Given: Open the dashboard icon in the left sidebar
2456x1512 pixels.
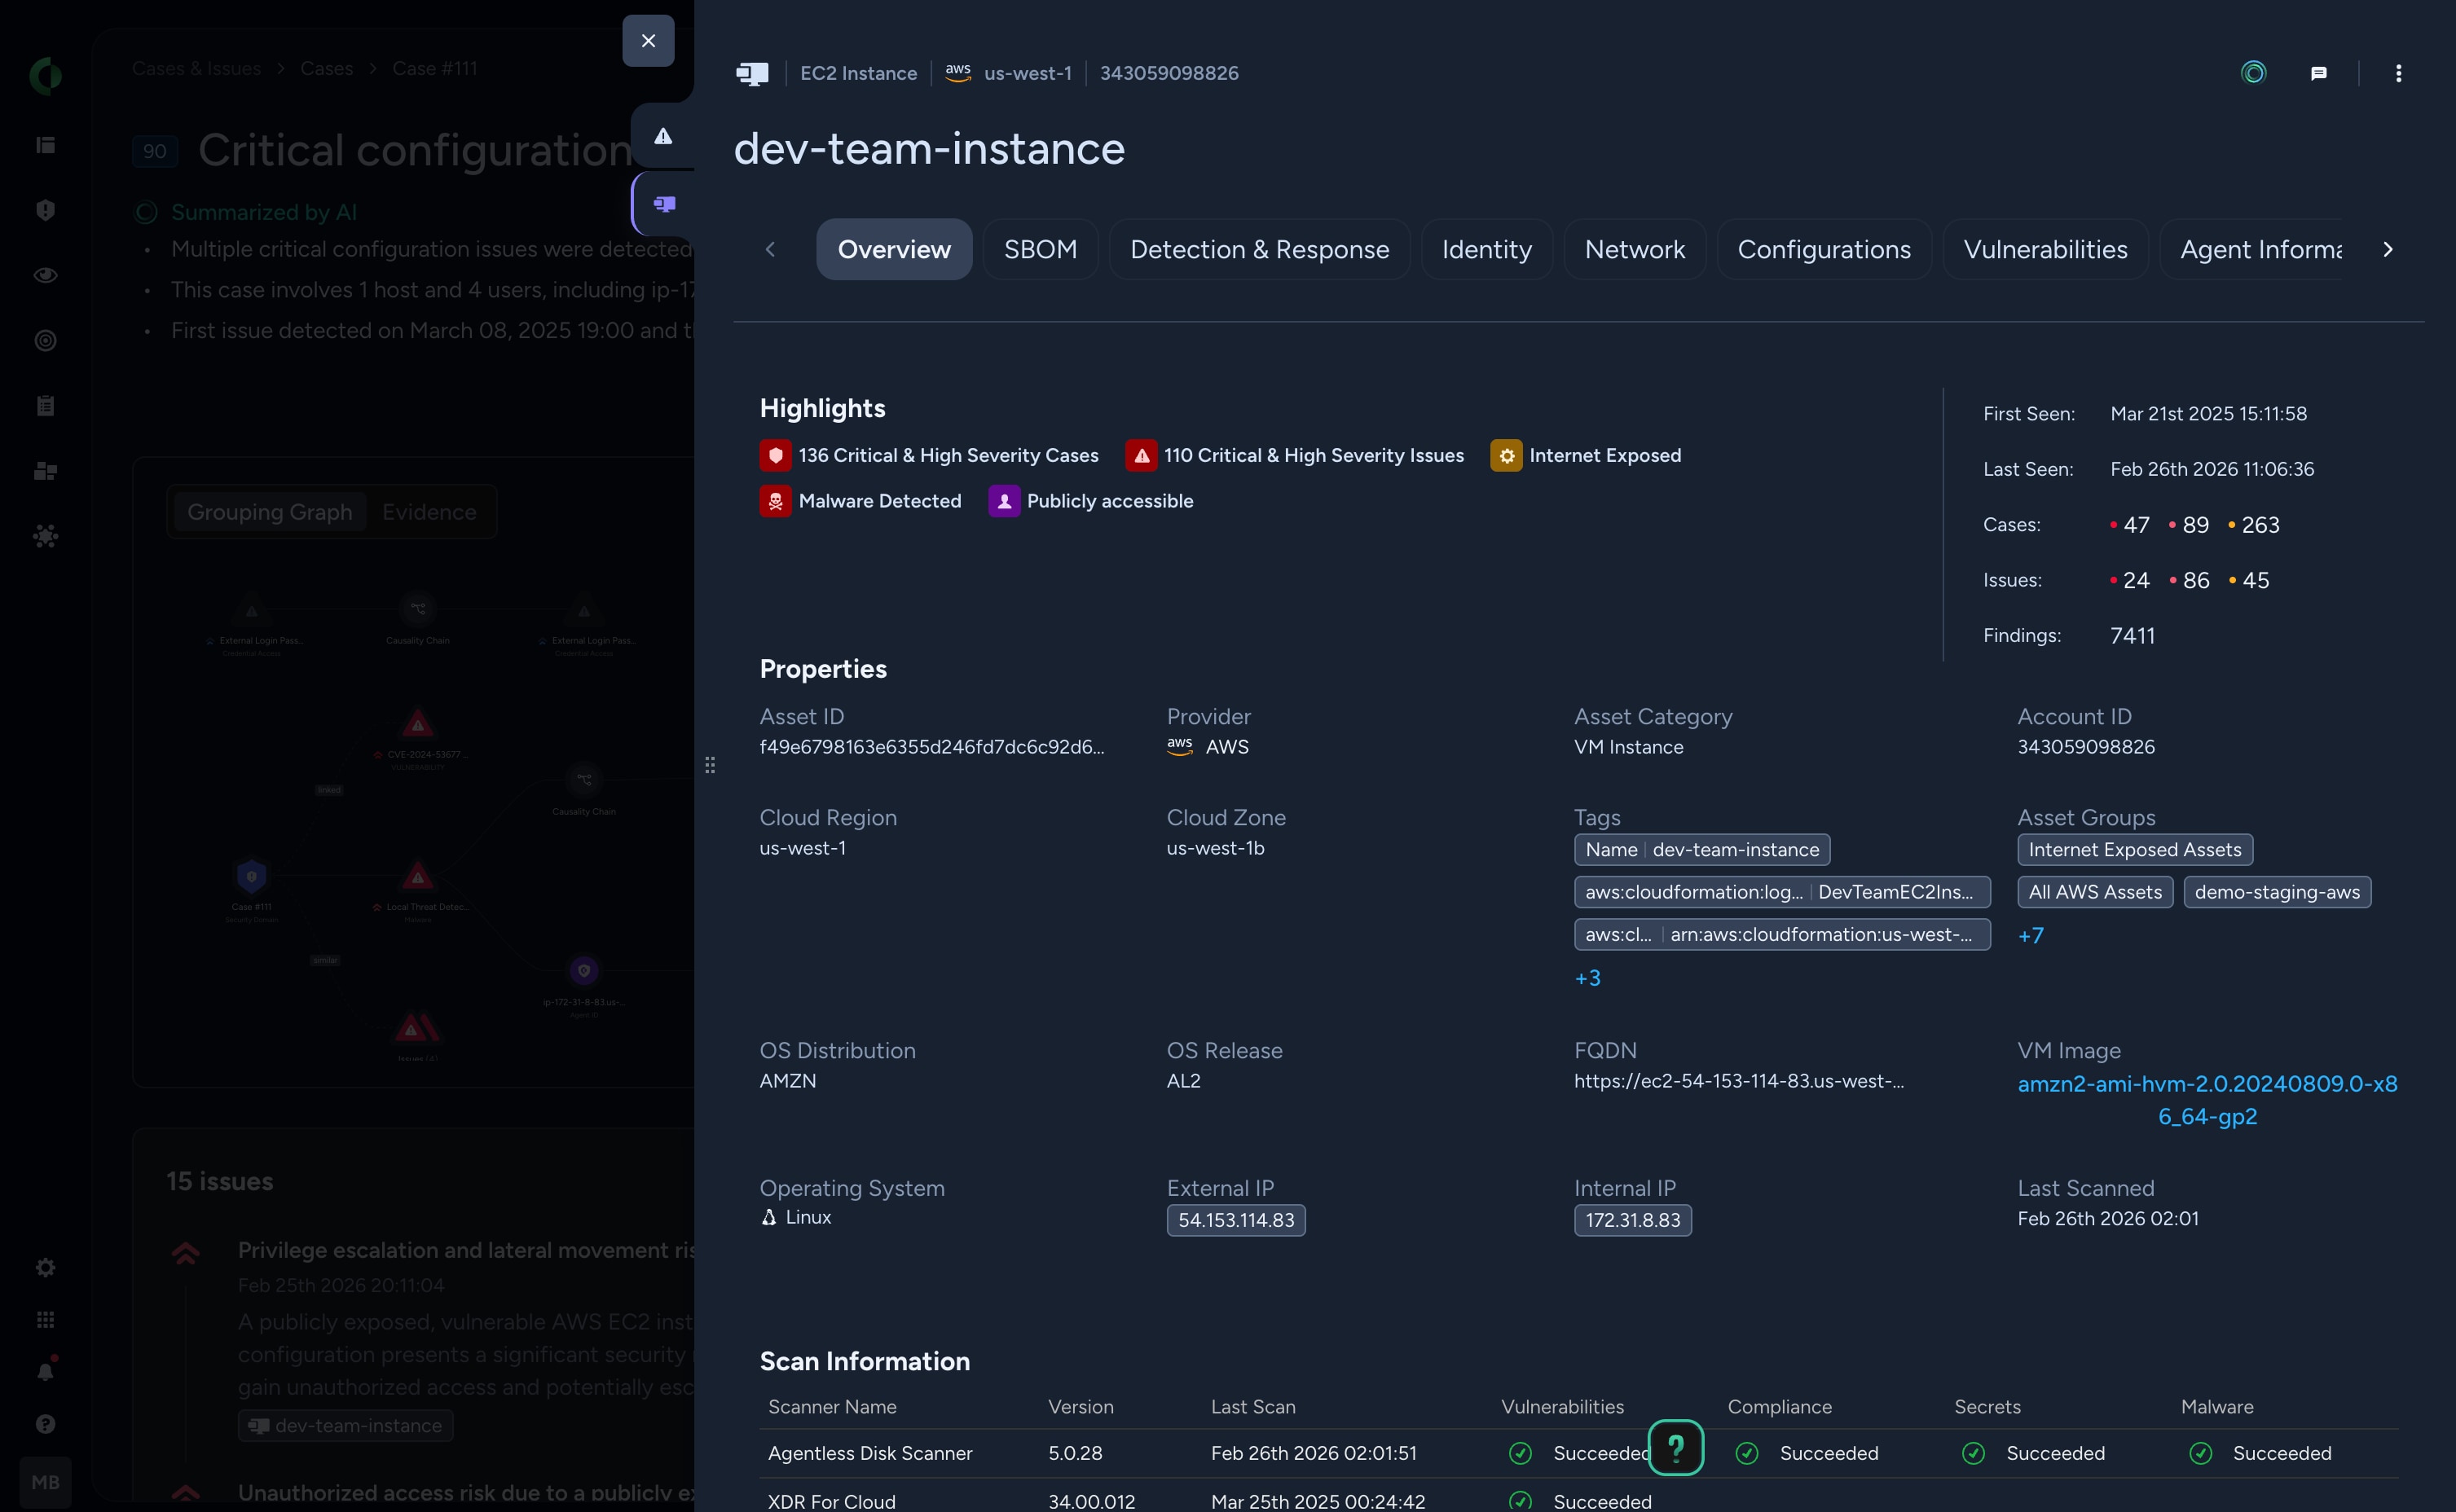Looking at the screenshot, I should (x=46, y=145).
